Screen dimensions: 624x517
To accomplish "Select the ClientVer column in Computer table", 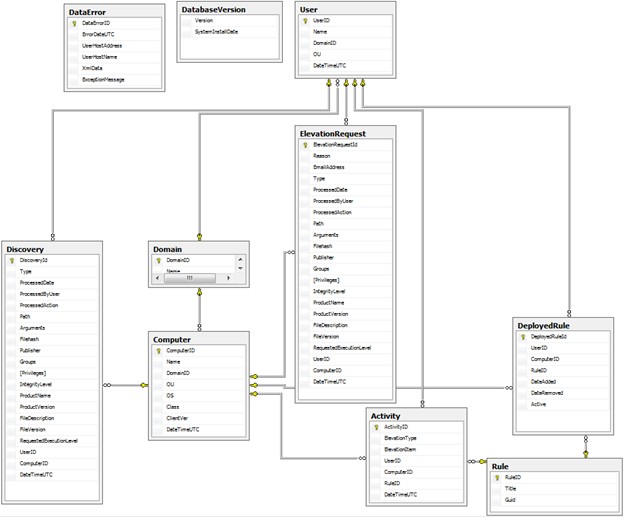I will [199, 418].
